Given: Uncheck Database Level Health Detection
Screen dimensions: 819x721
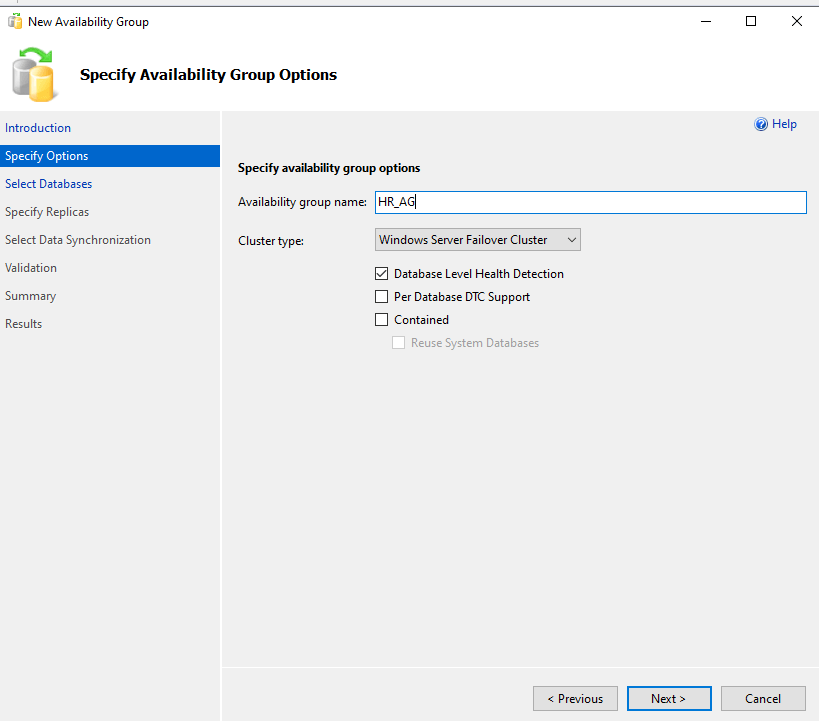Looking at the screenshot, I should click(x=381, y=273).
